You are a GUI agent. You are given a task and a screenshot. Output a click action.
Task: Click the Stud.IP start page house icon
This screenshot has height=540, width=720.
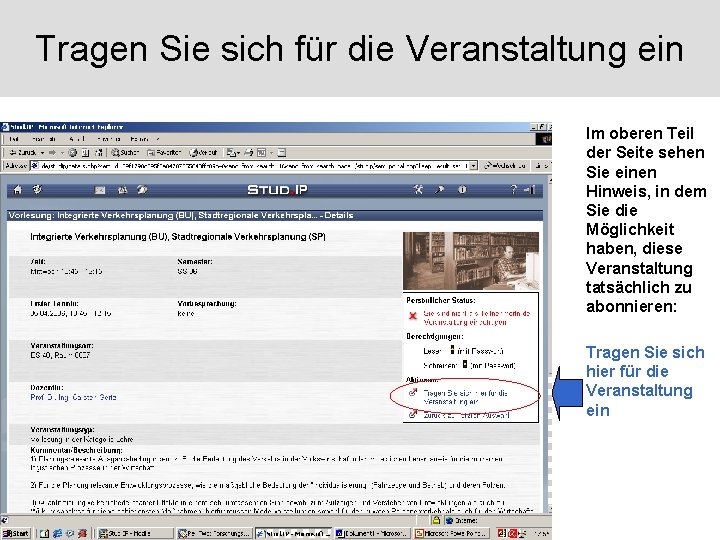[x=18, y=190]
